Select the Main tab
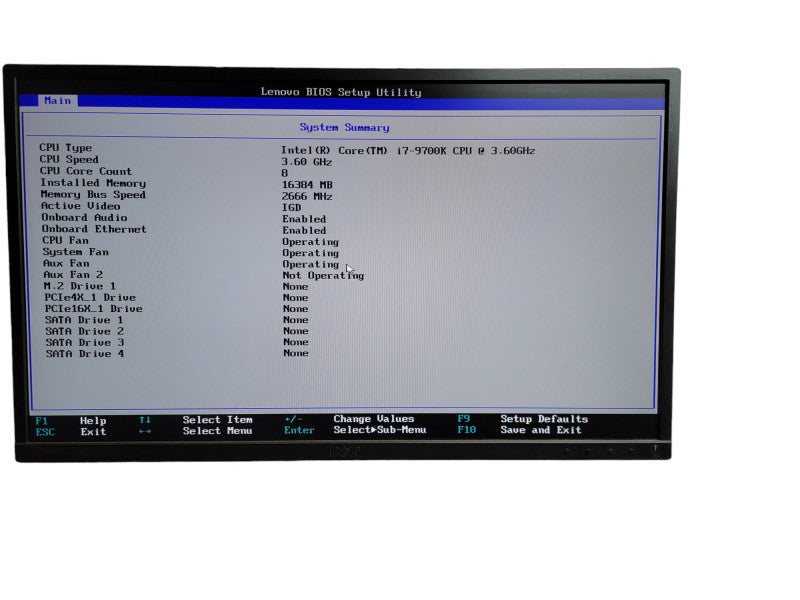The height and width of the screenshot is (600, 800). 58,101
